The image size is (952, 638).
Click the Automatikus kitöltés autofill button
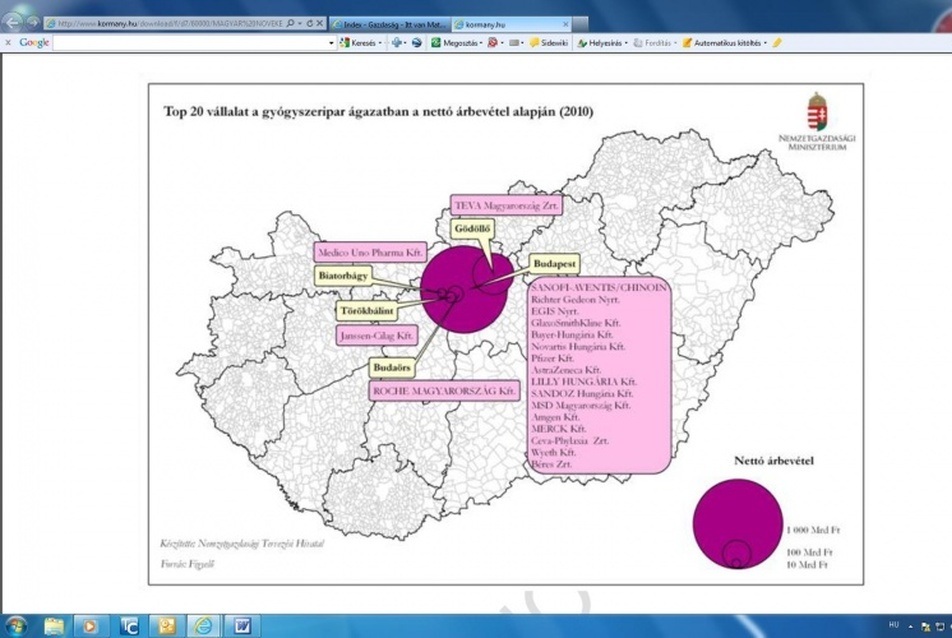(x=721, y=43)
